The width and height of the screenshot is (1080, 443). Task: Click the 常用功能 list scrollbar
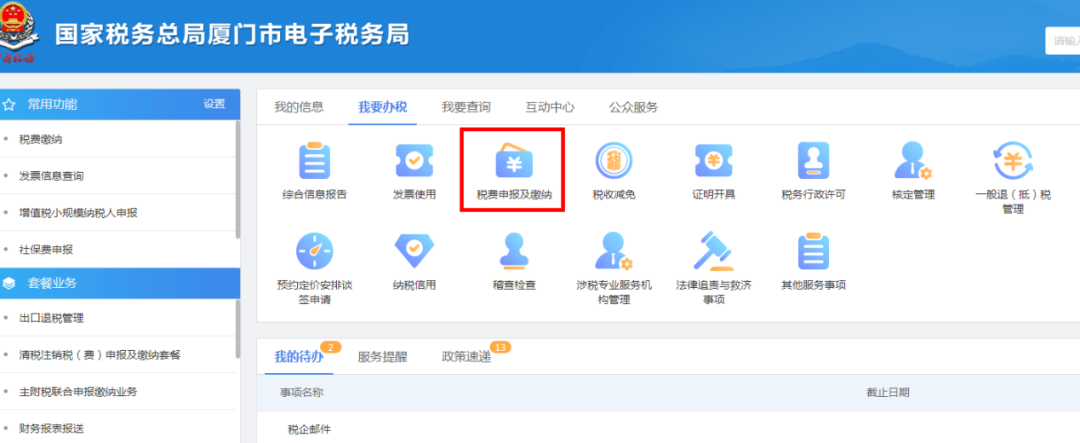(x=238, y=179)
